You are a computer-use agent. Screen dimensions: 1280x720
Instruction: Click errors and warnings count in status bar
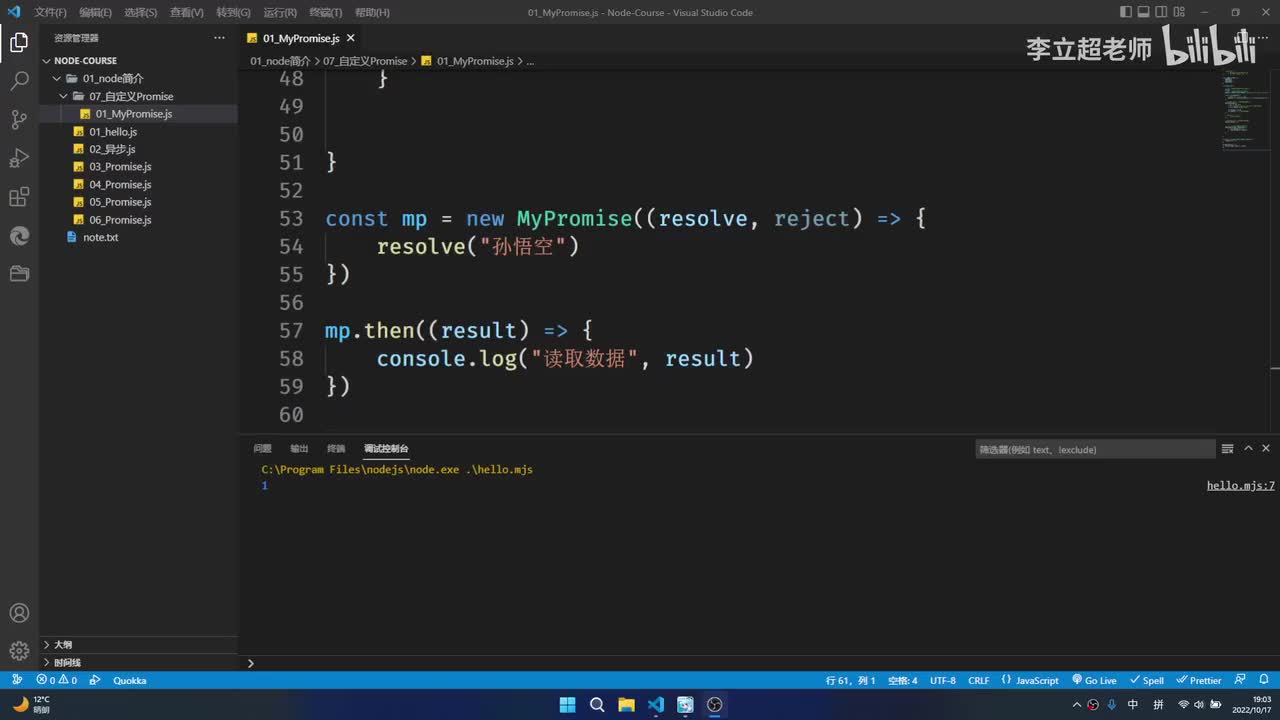pos(57,680)
